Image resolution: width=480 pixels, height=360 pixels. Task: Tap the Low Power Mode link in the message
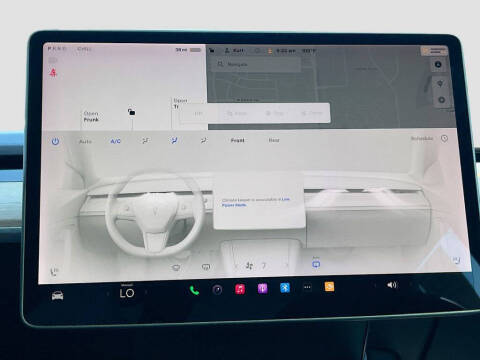(x=256, y=202)
